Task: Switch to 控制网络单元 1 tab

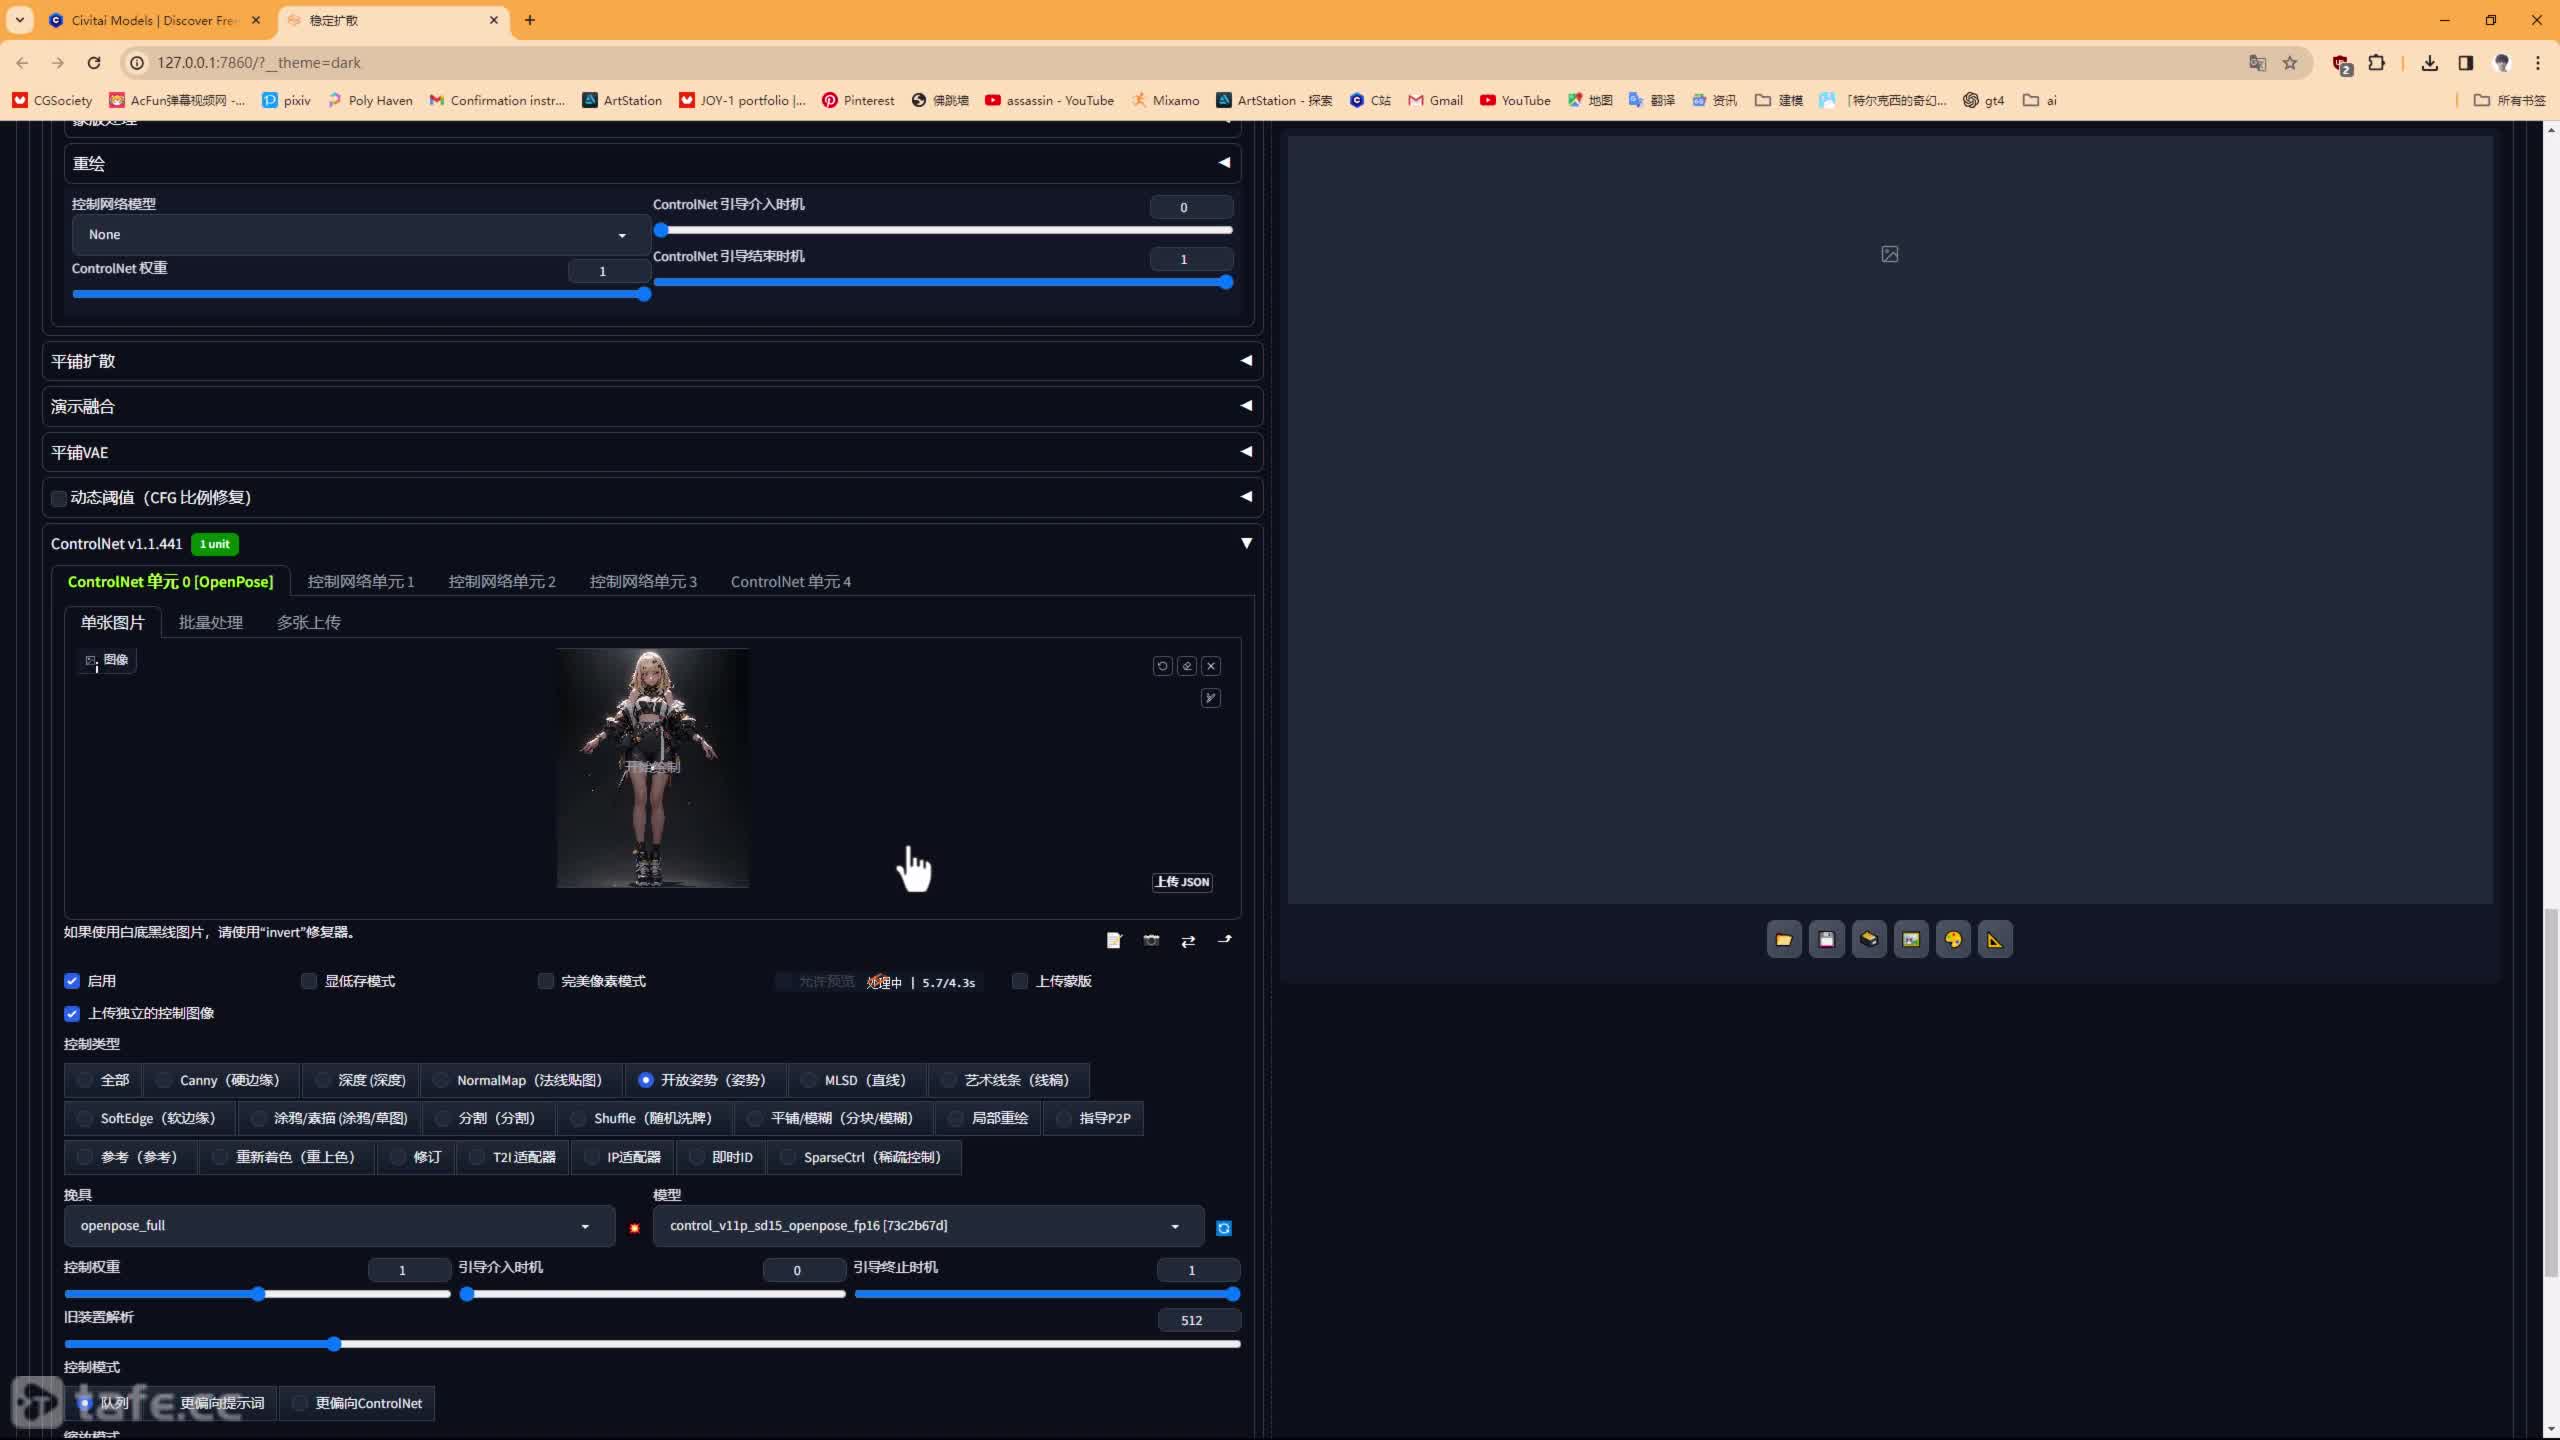Action: tap(360, 582)
